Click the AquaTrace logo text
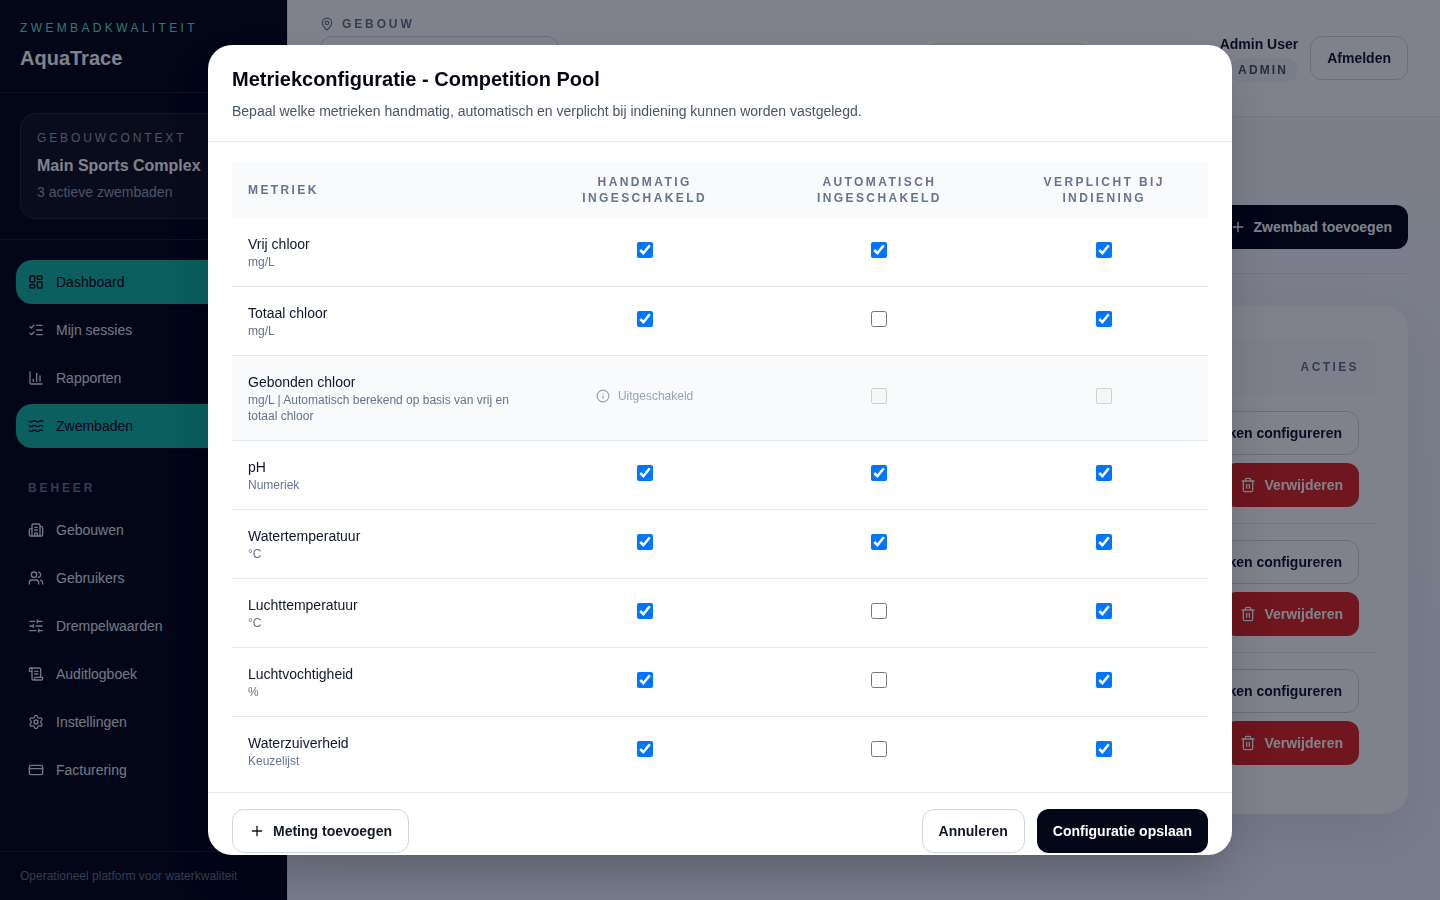The image size is (1440, 900). click(71, 58)
